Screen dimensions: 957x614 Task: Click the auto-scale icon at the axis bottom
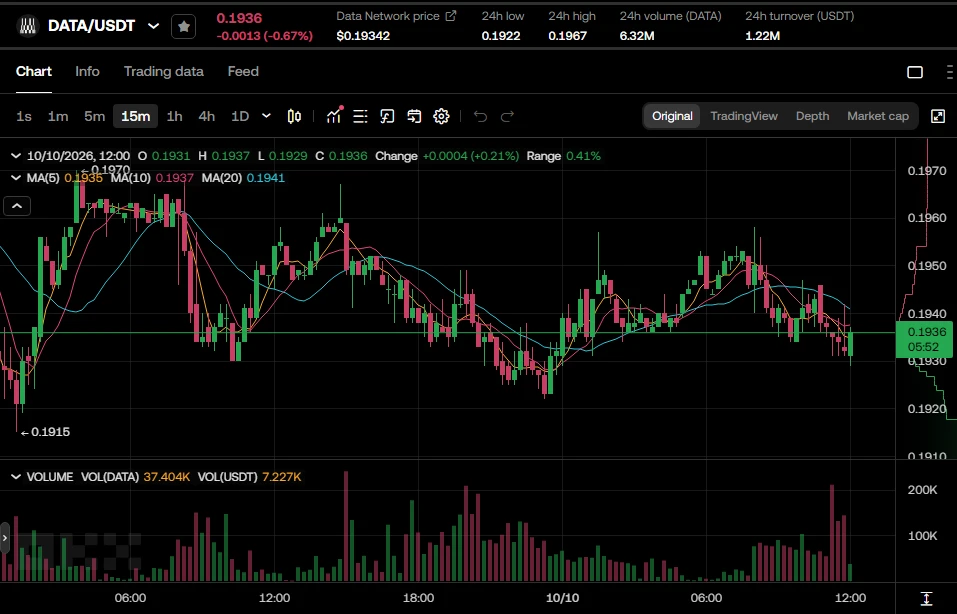pyautogui.click(x=926, y=598)
